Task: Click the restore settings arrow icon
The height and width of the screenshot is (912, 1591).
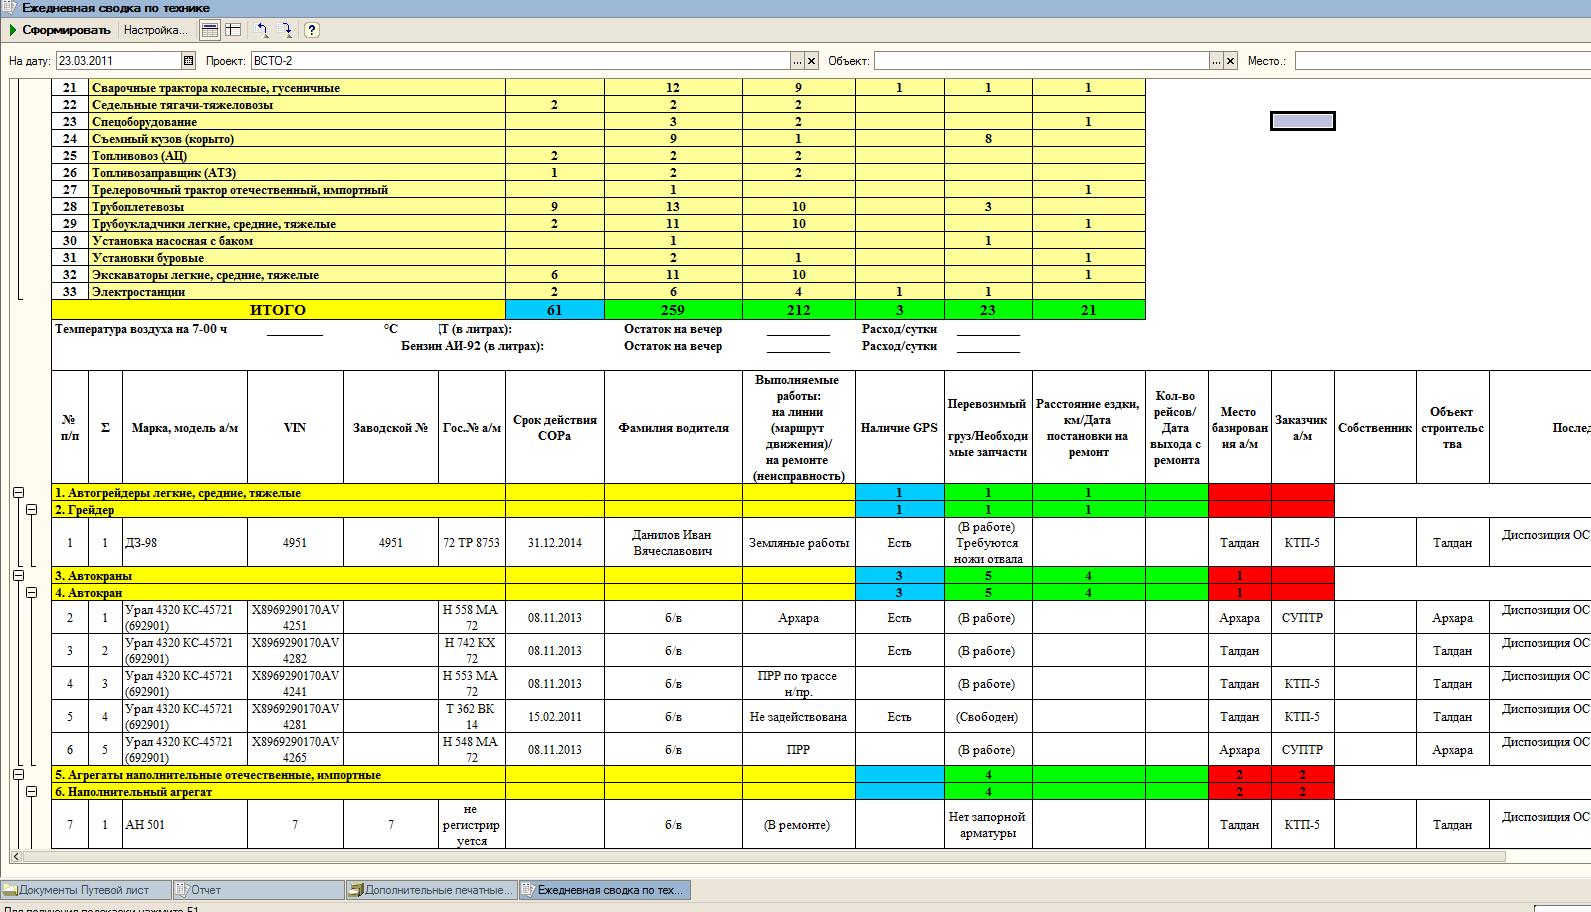Action: (x=263, y=30)
